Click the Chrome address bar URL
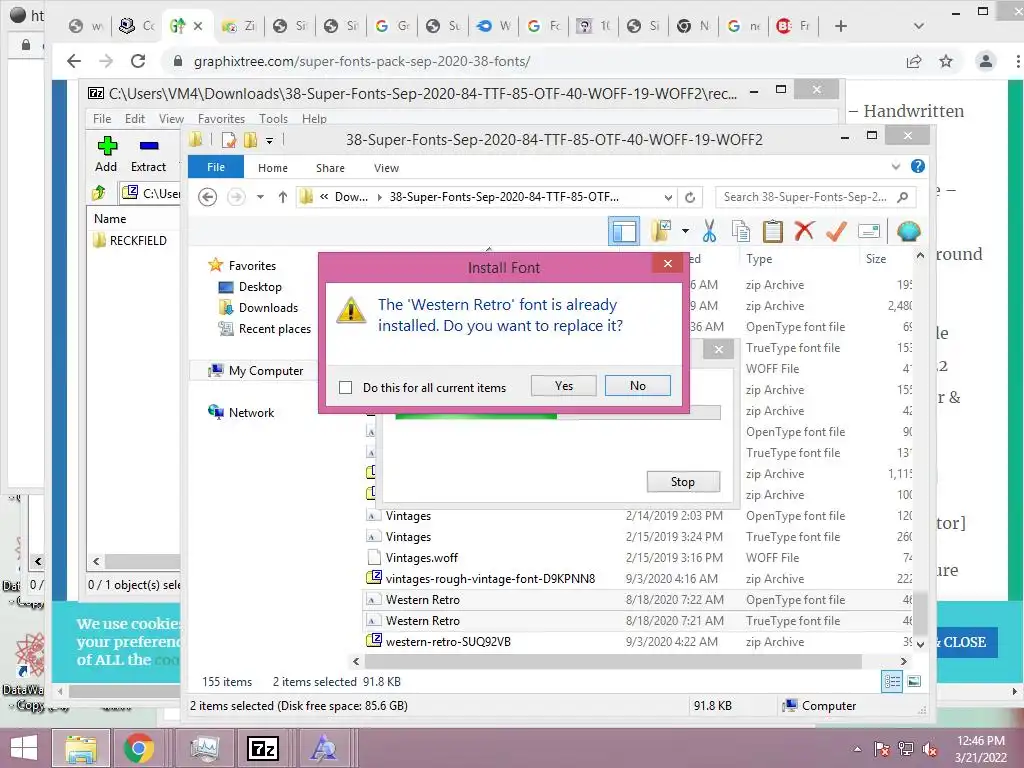1024x768 pixels. tap(362, 61)
